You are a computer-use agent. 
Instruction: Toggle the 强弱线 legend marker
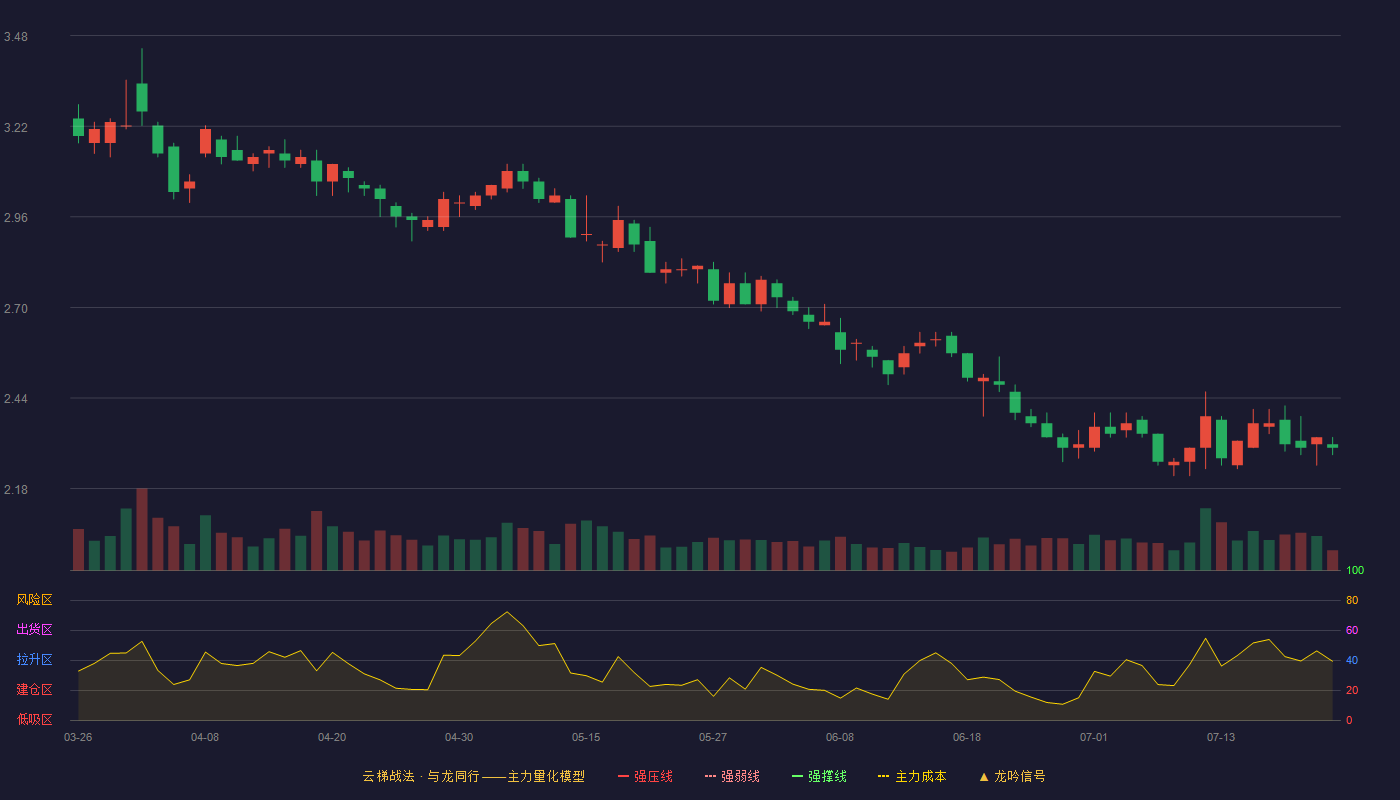click(x=711, y=776)
